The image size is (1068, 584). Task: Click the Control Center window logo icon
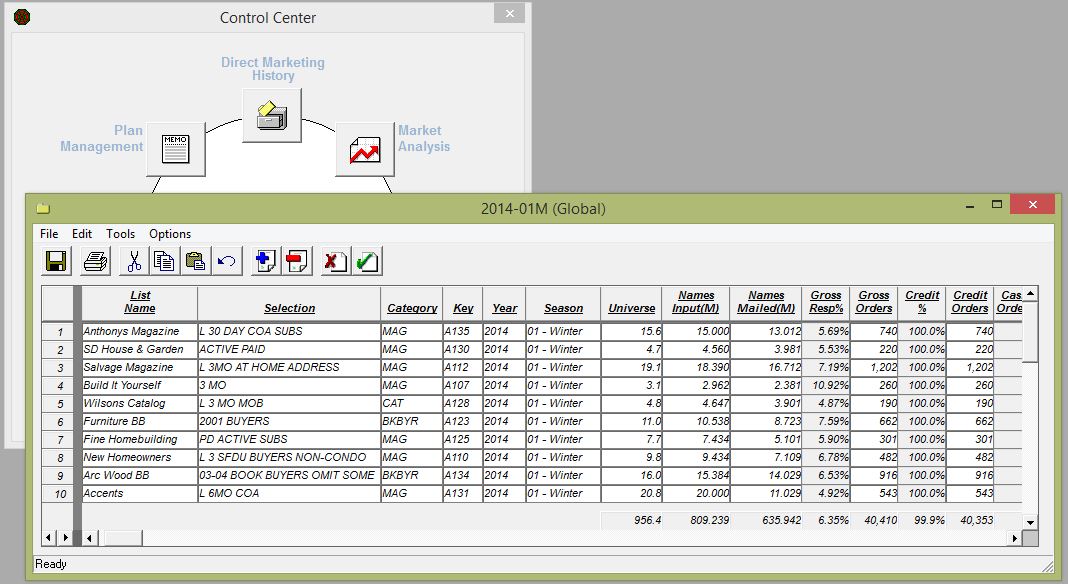[22, 17]
